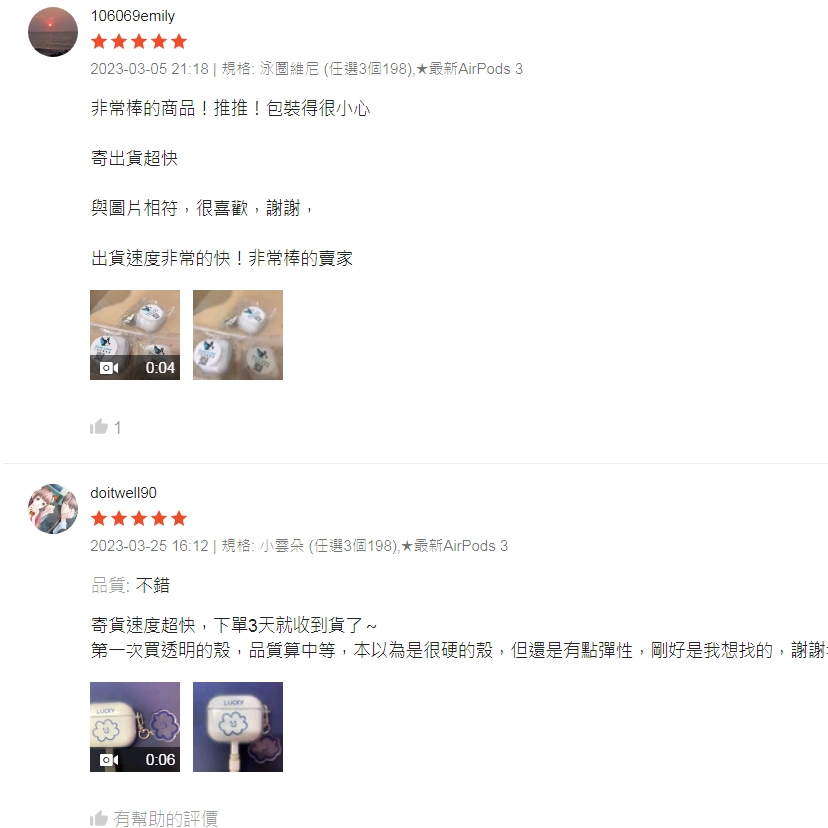The image size is (828, 828).
Task: Click username doitwell90
Action: point(124,493)
